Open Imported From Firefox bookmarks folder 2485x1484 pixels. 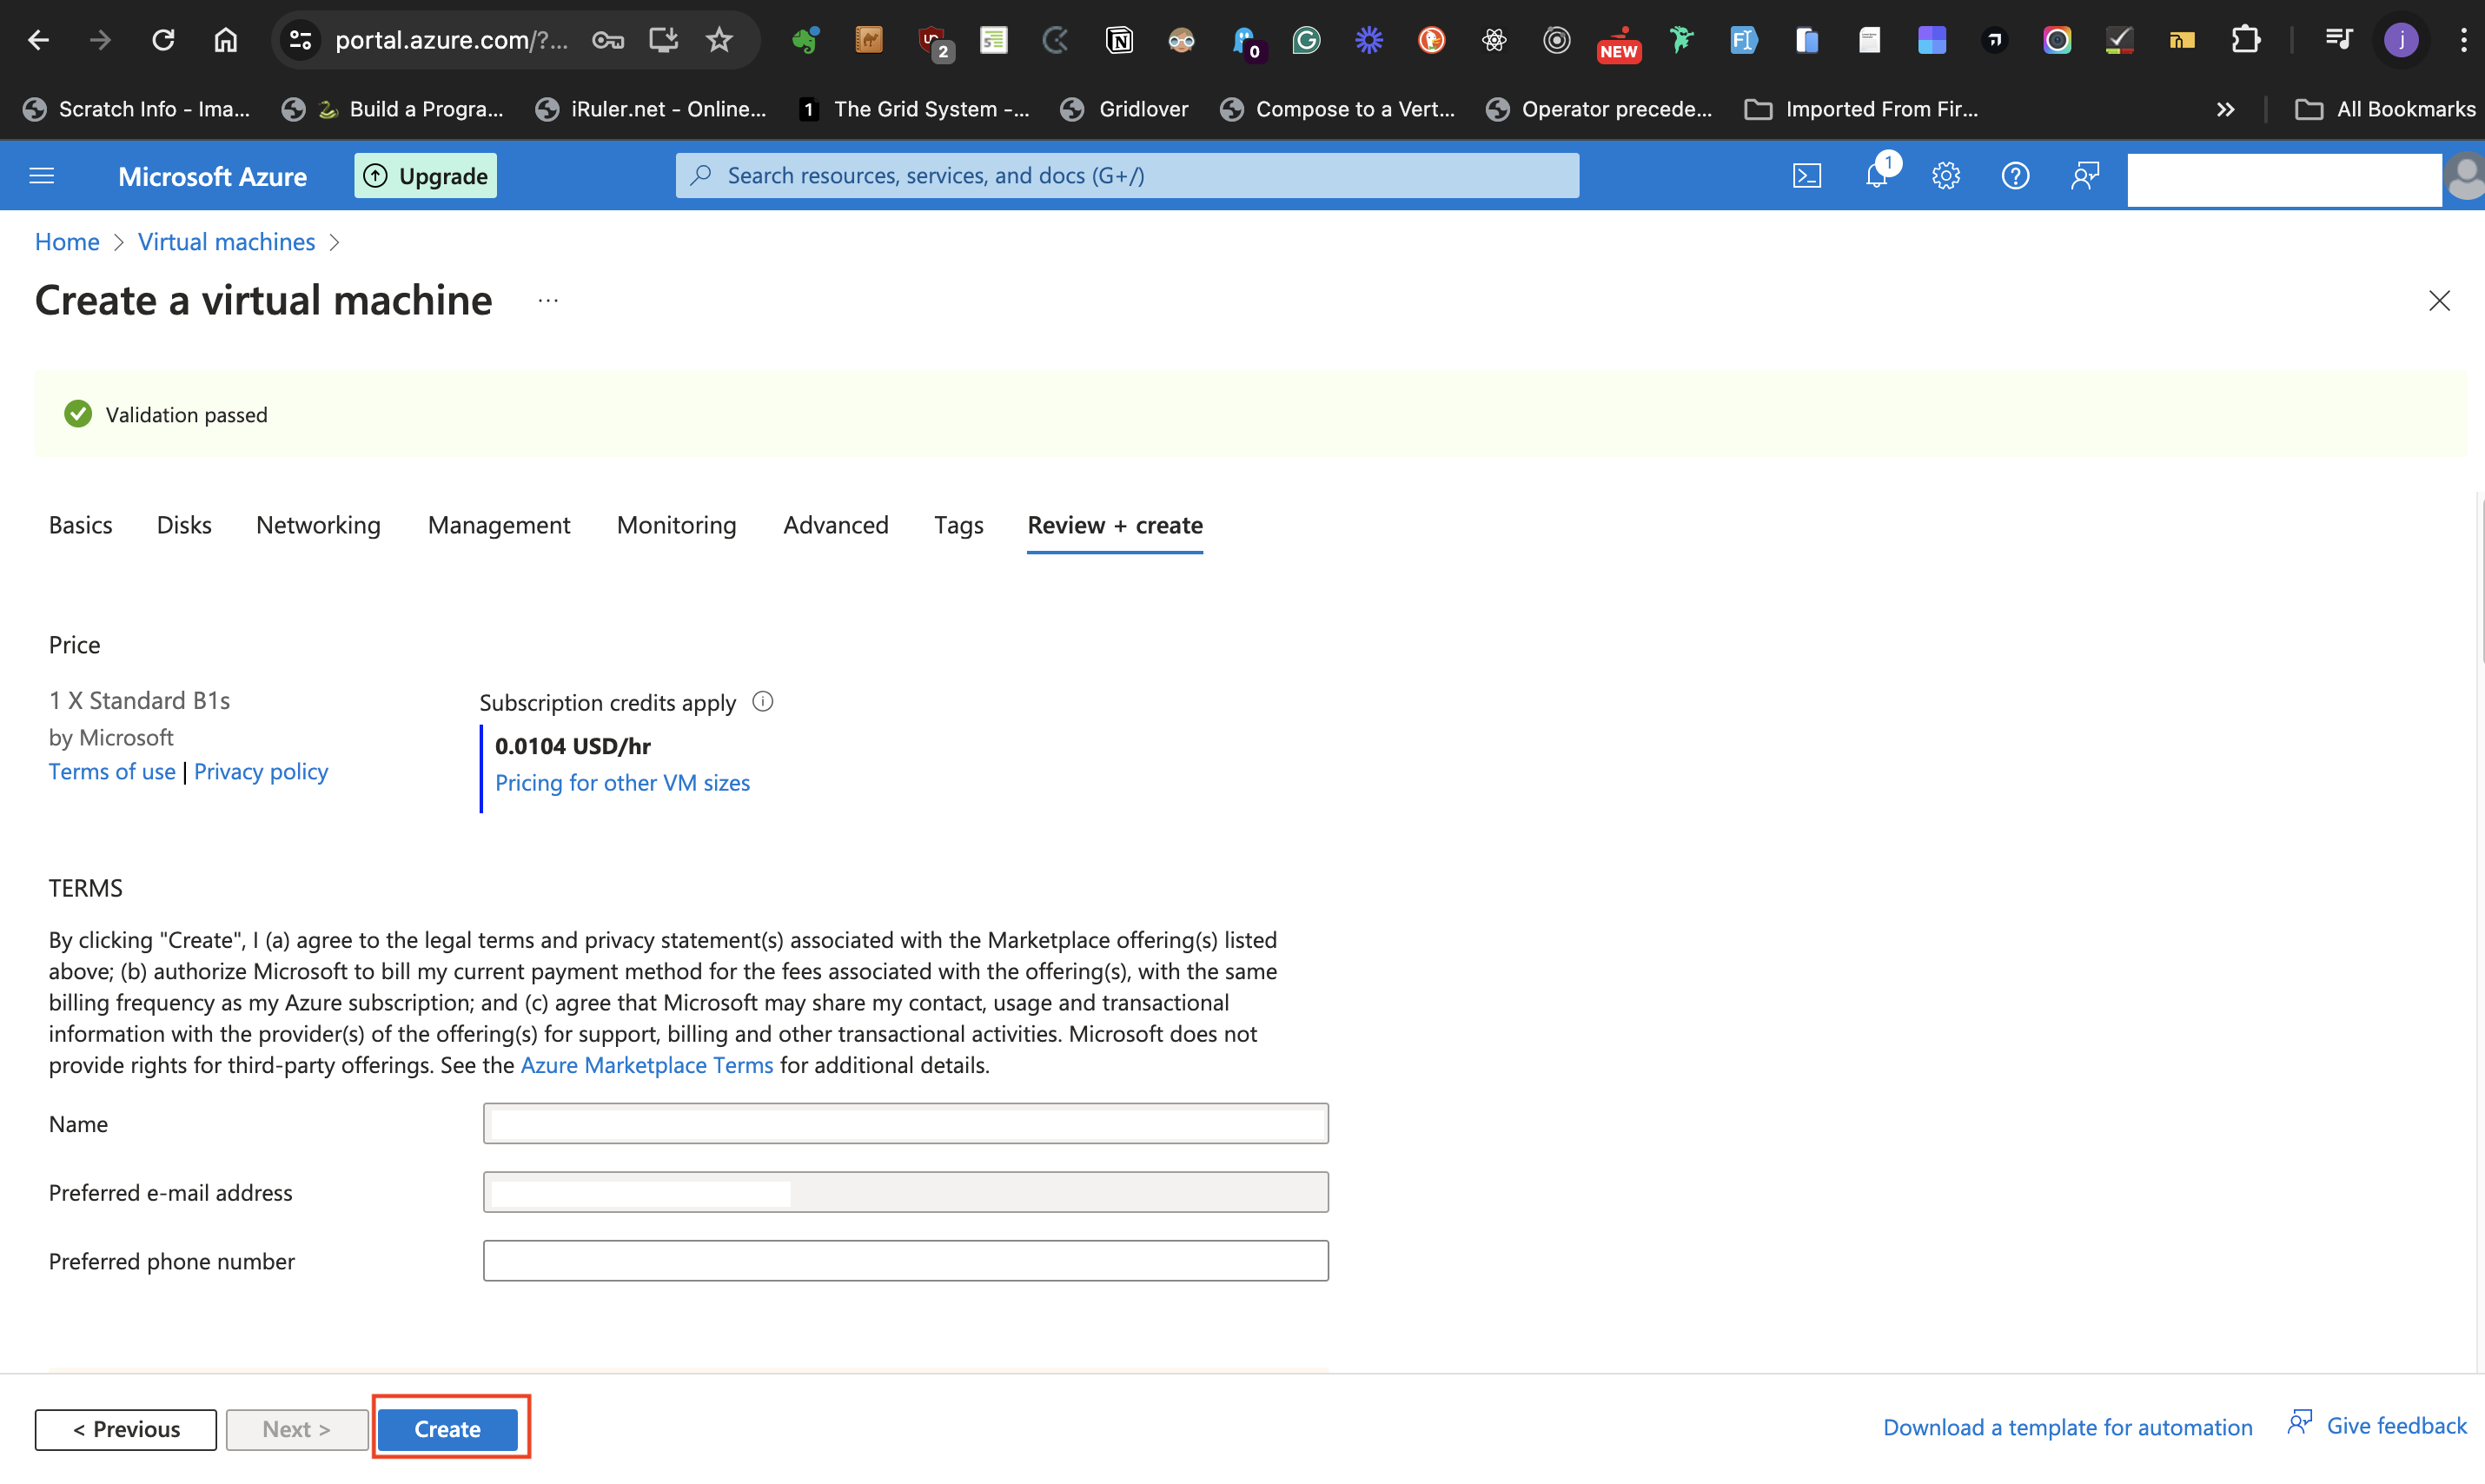1861,109
